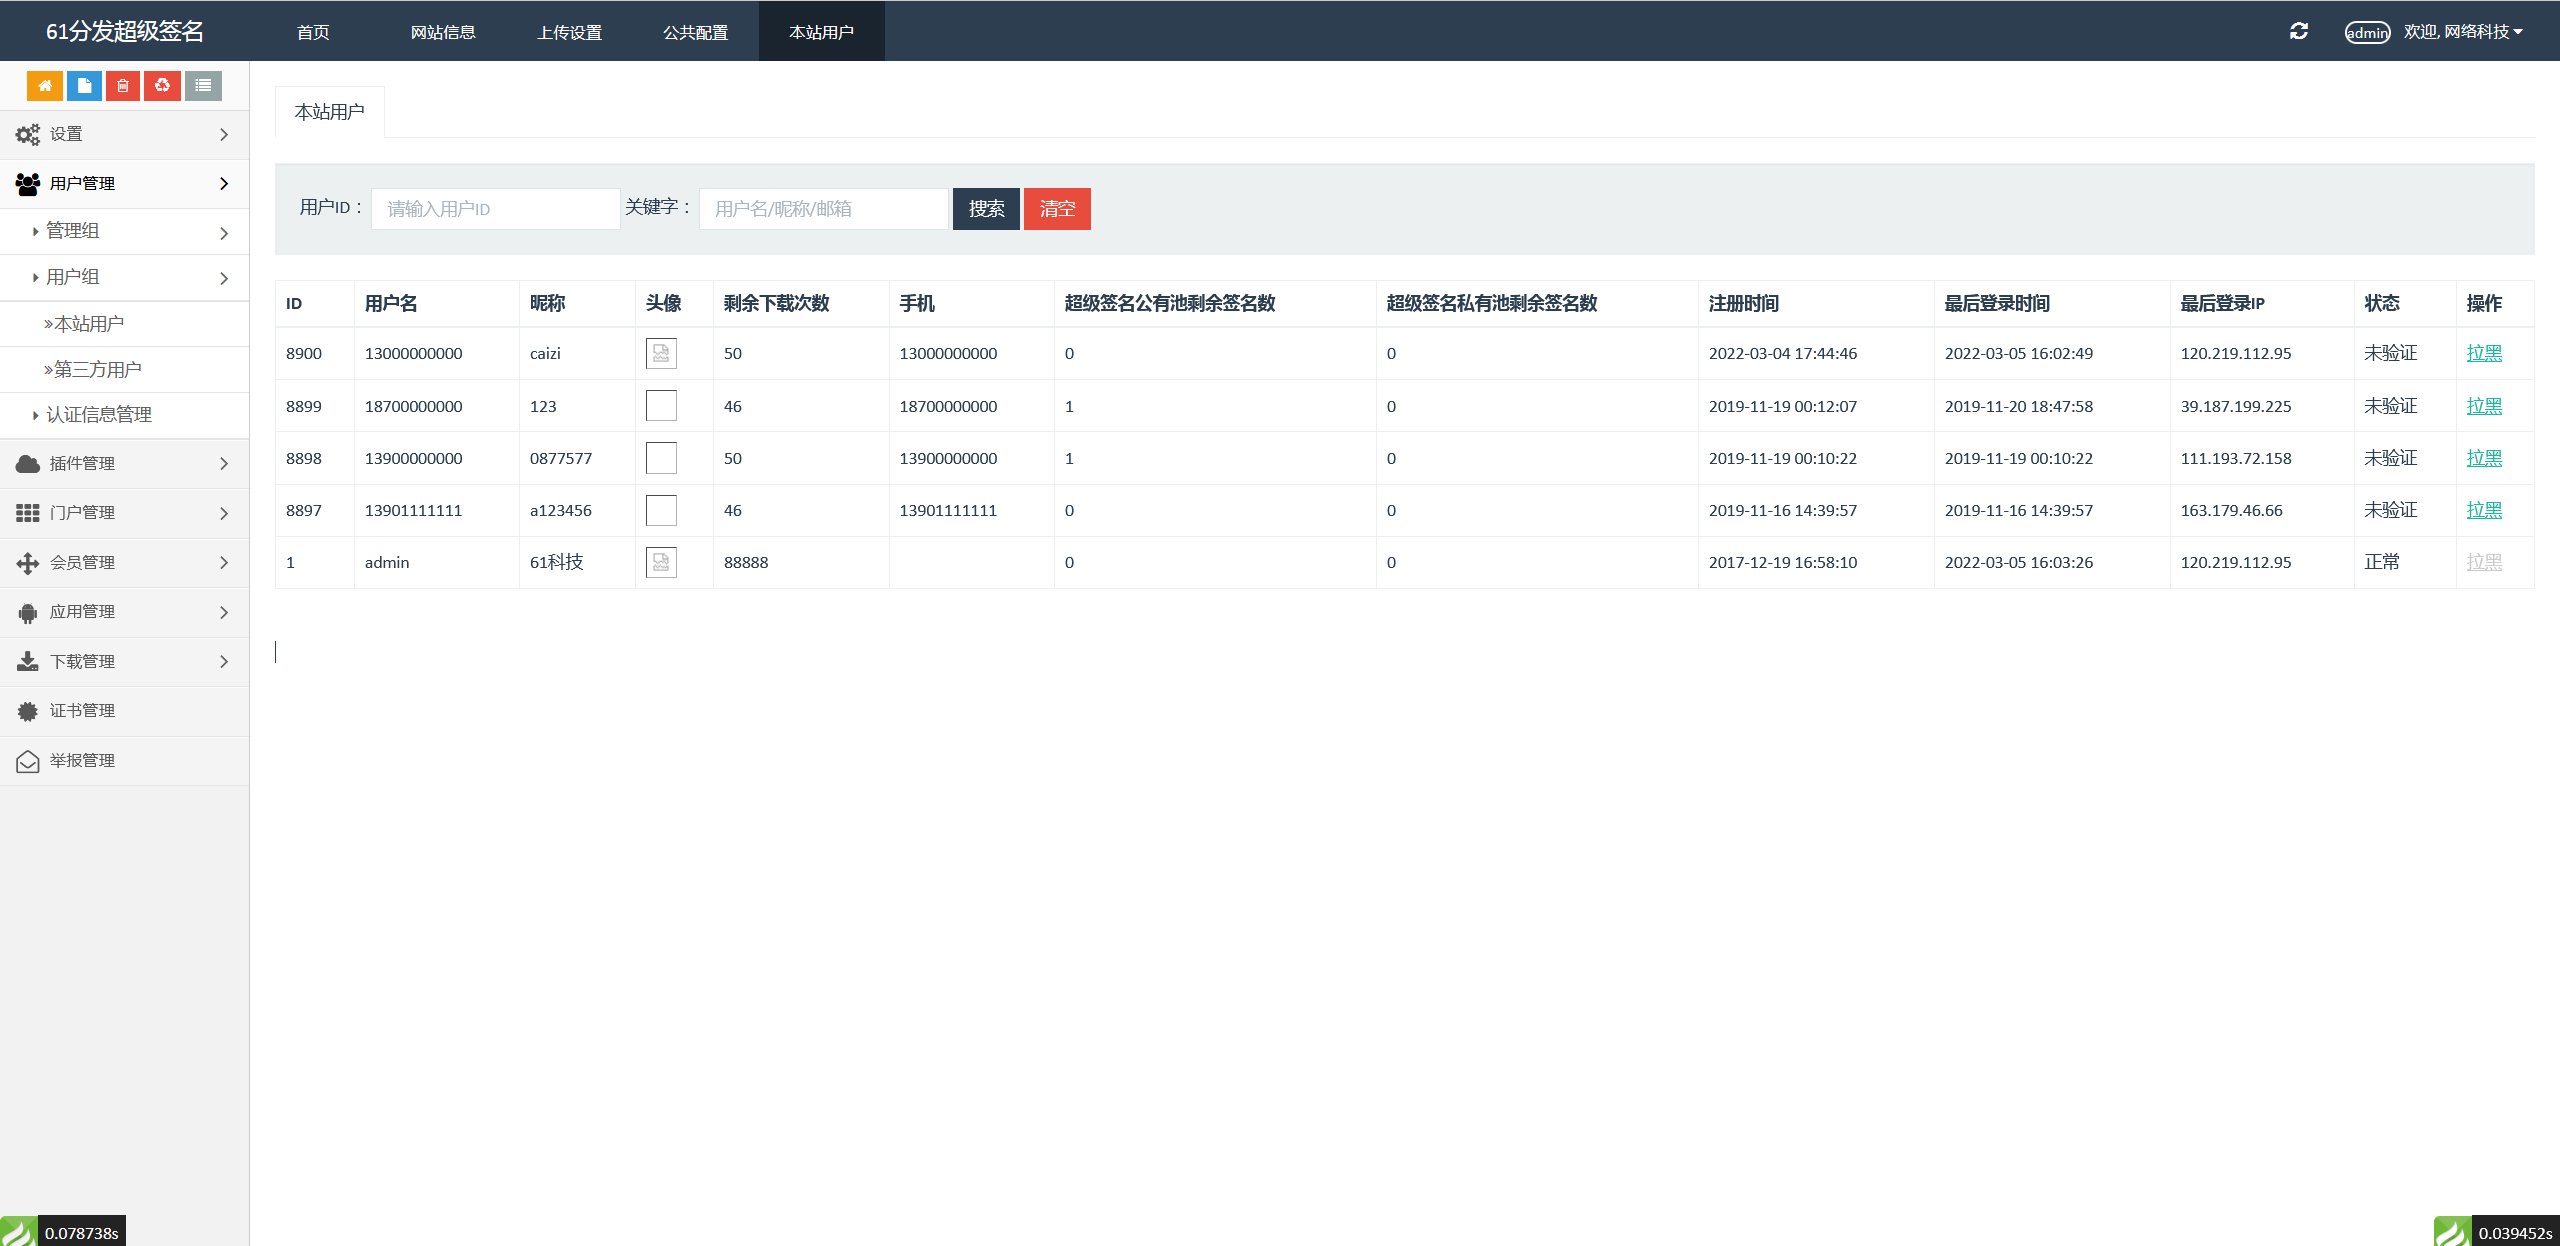Expand the 设置 sidebar section chevron
The height and width of the screenshot is (1246, 2560).
(224, 134)
